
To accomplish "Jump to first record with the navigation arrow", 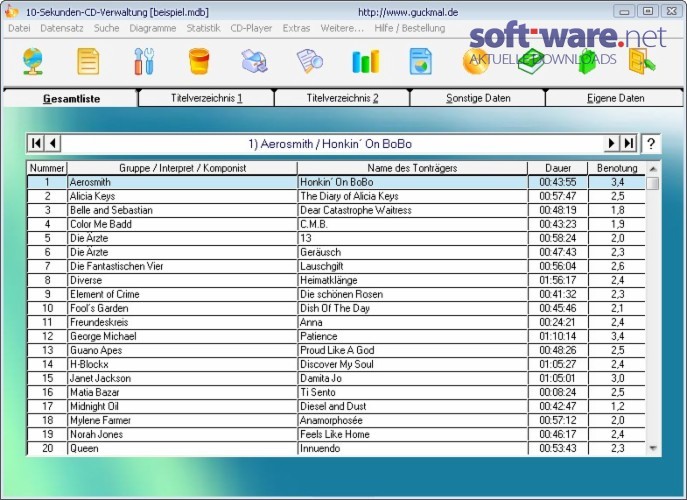I will [36, 143].
